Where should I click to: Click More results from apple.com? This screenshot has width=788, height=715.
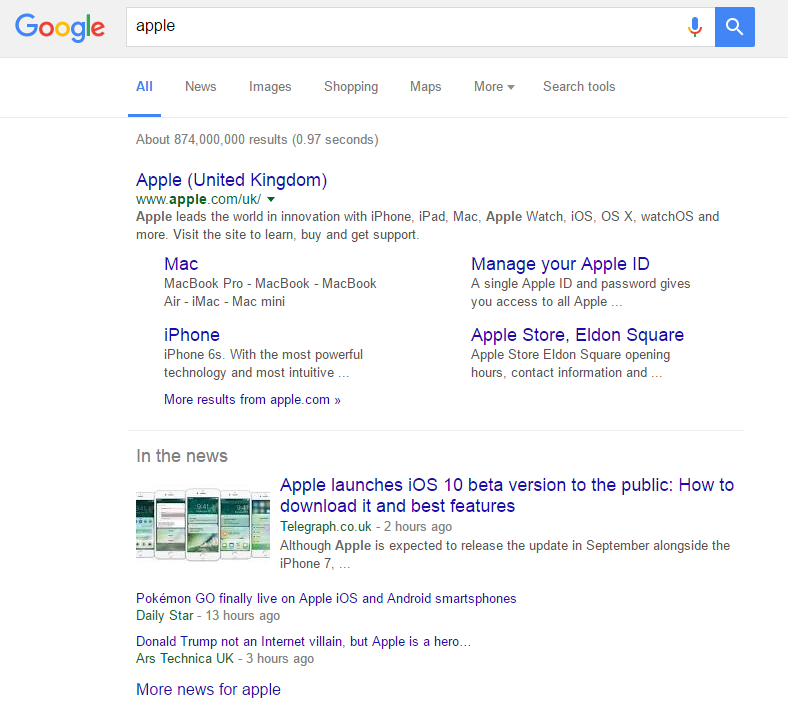[x=252, y=399]
